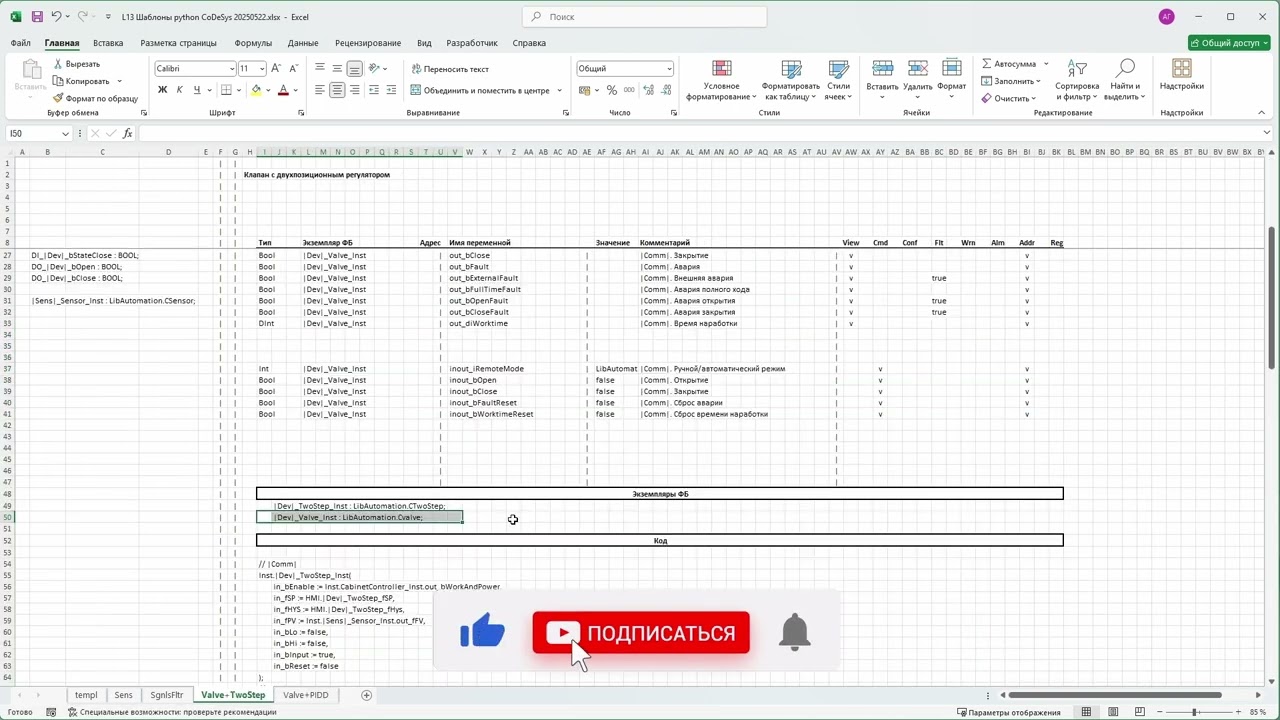
Task: Click the Undo arrow icon
Action: click(x=57, y=17)
